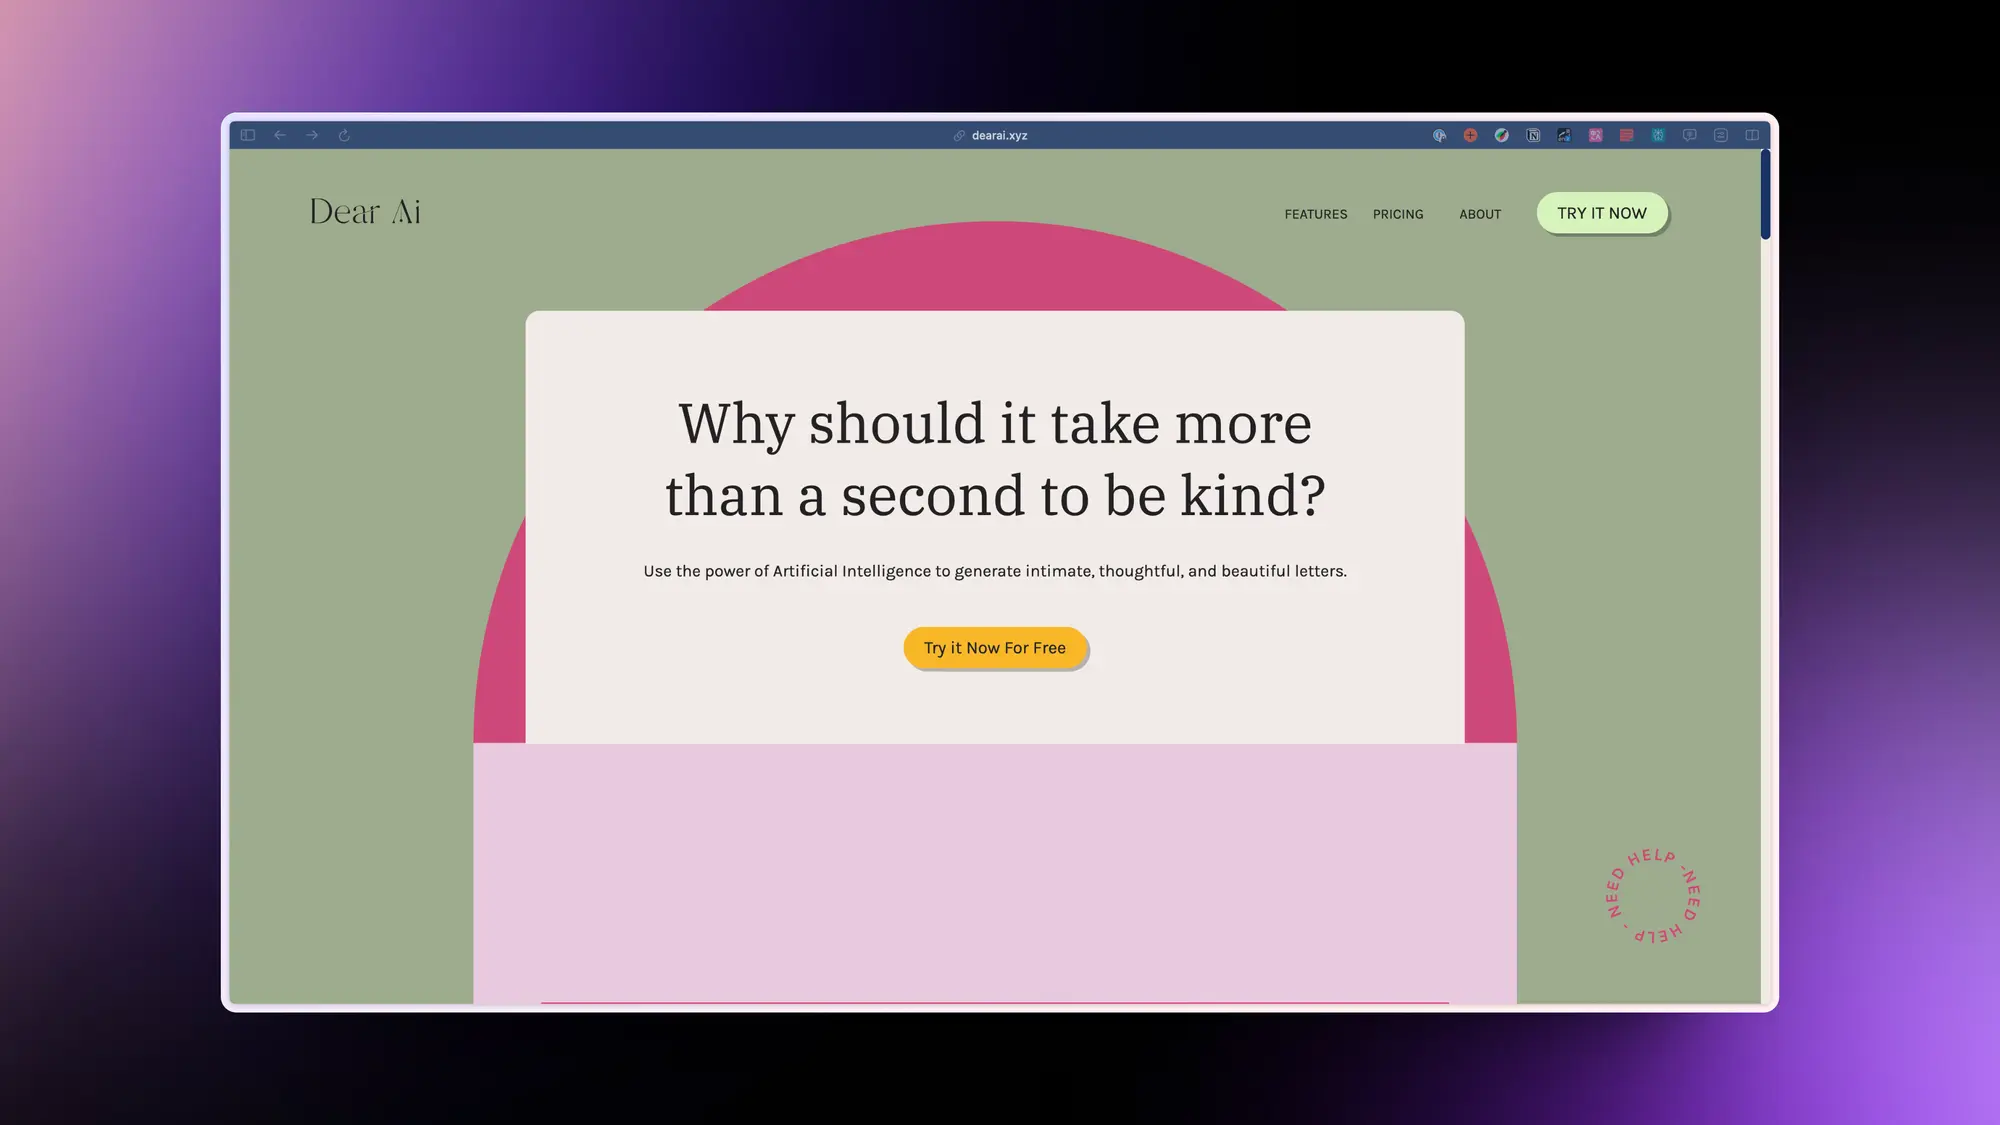The image size is (2000, 1125).
Task: Click the headline "Why should it take more"
Action: click(x=995, y=424)
